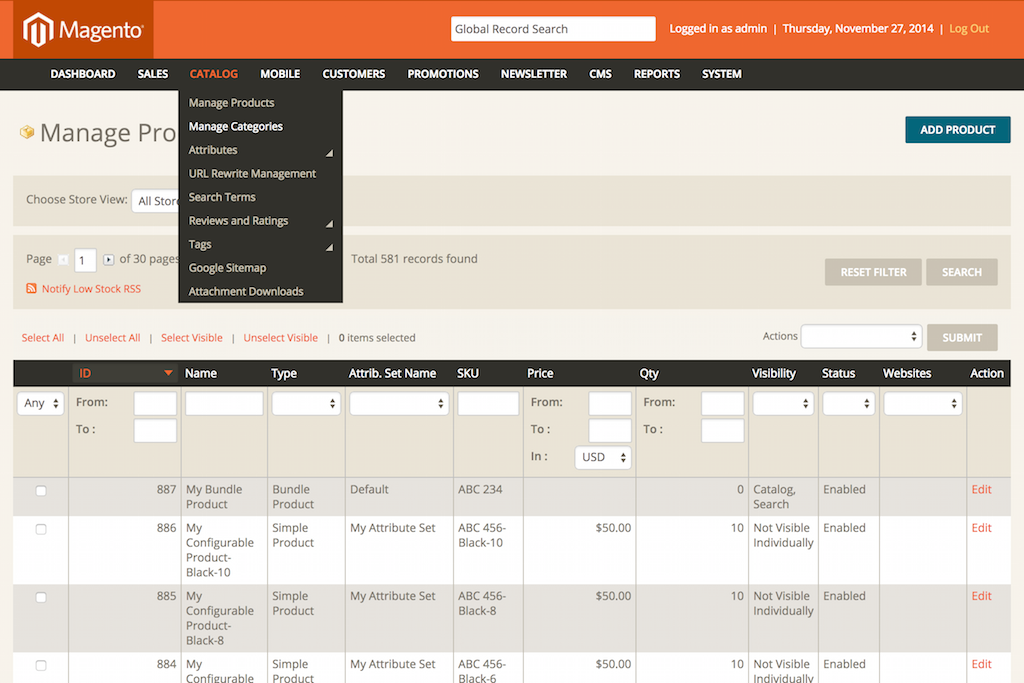Go to previous page arrow icon
Image resolution: width=1024 pixels, height=683 pixels.
[63, 260]
